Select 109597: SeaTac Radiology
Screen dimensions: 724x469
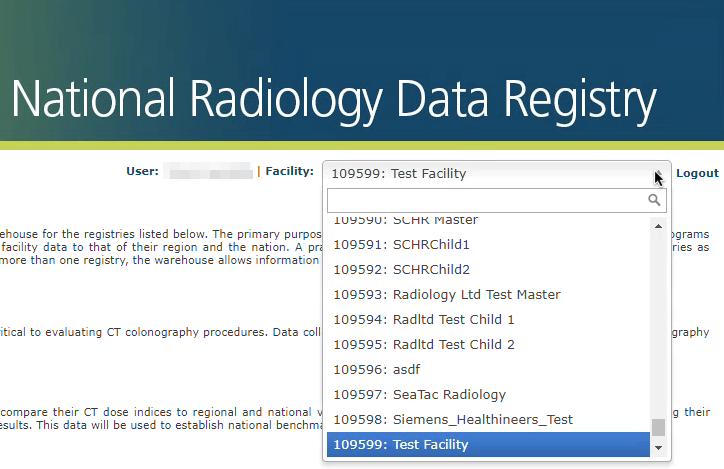(x=488, y=394)
